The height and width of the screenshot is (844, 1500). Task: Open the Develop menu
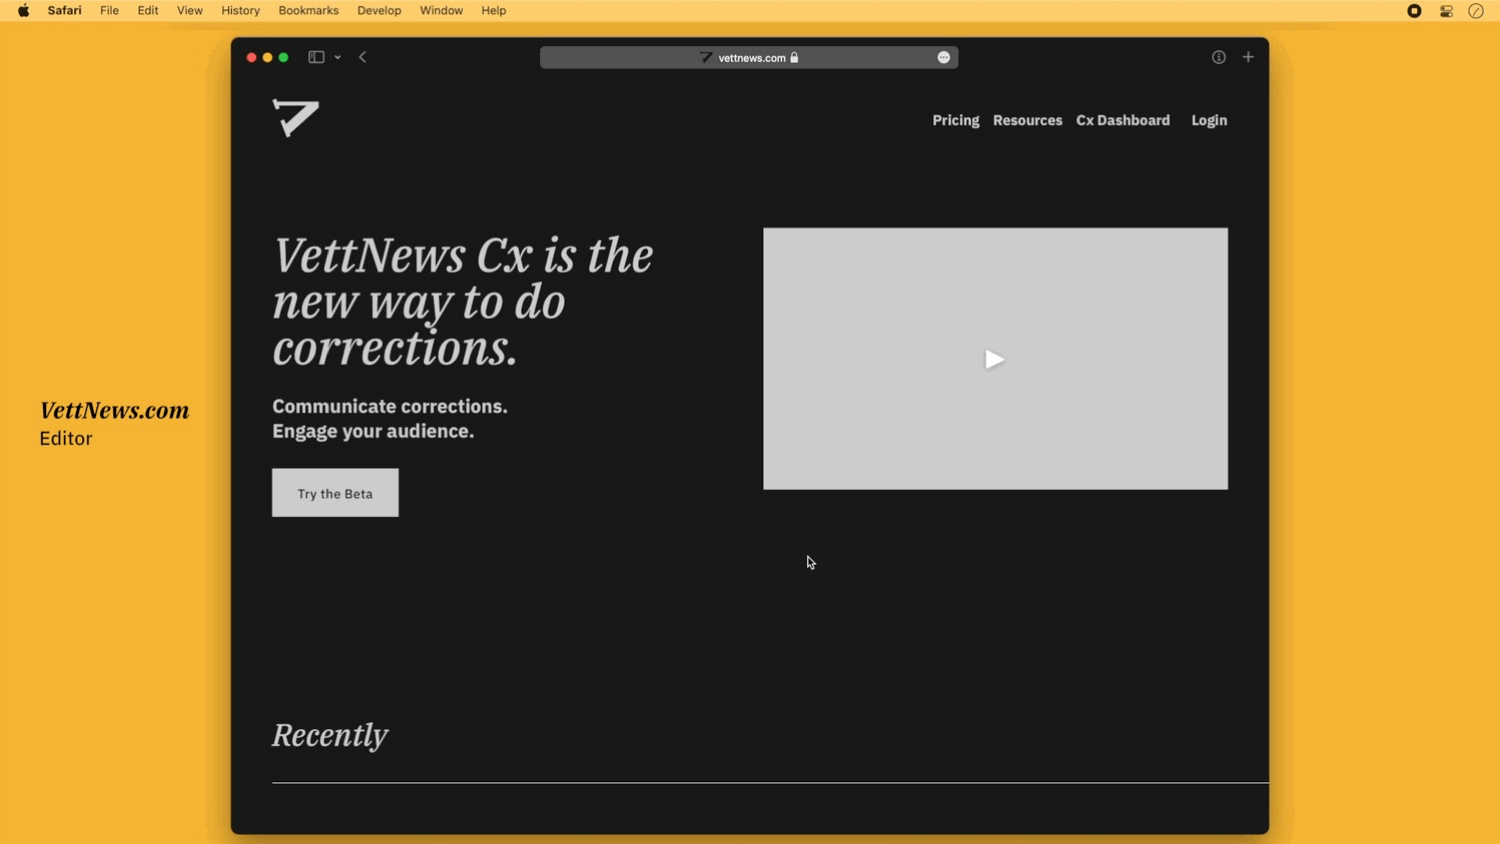point(379,11)
